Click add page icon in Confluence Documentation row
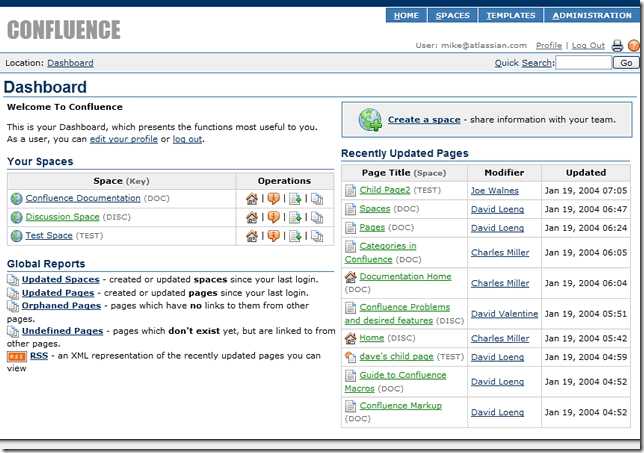This screenshot has height=453, width=644. click(x=295, y=199)
